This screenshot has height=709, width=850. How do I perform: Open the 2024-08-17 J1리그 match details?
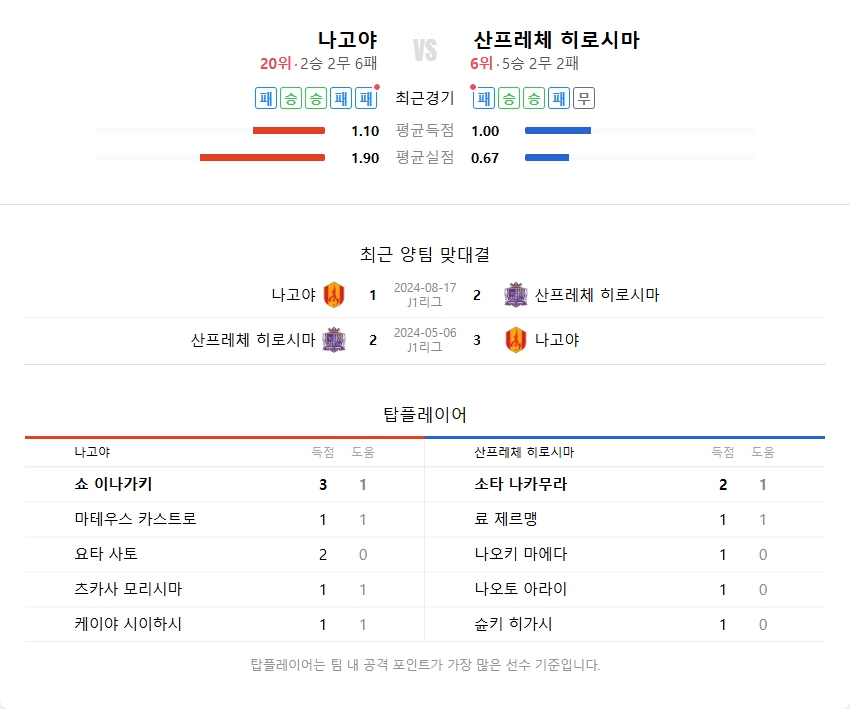(x=425, y=295)
